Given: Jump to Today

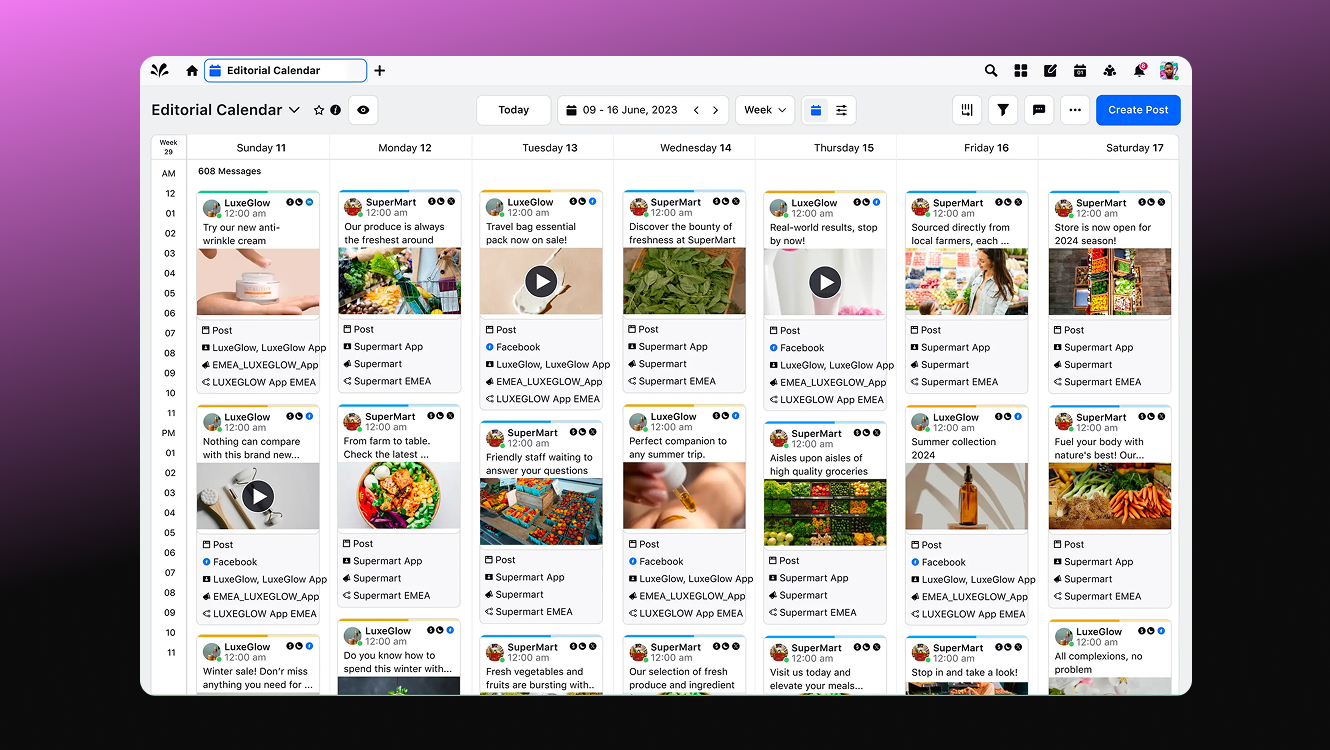Looking at the screenshot, I should coord(514,110).
